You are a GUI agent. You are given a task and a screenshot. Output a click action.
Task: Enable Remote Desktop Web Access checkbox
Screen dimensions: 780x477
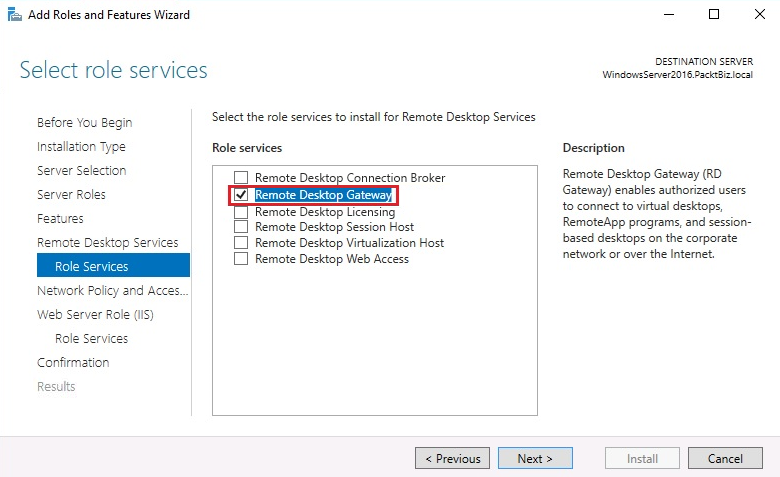(x=241, y=259)
